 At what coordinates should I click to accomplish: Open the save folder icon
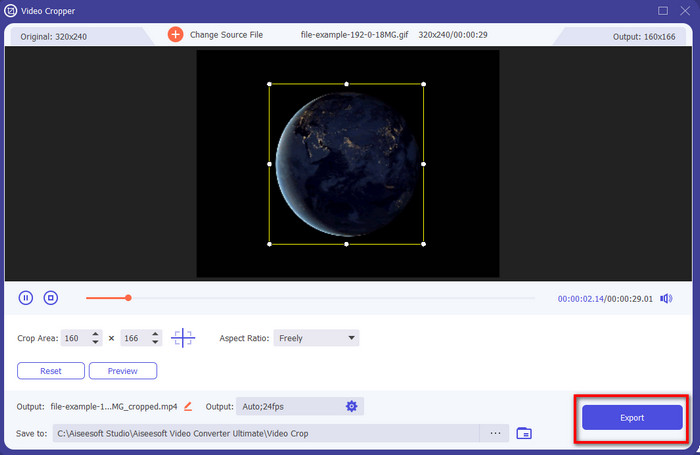click(524, 433)
